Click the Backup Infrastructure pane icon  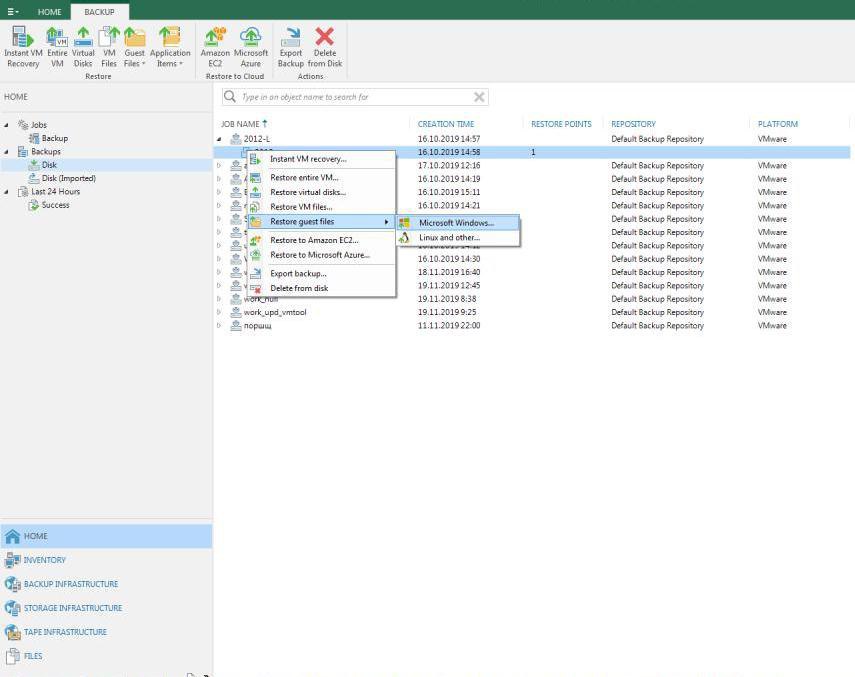[12, 584]
